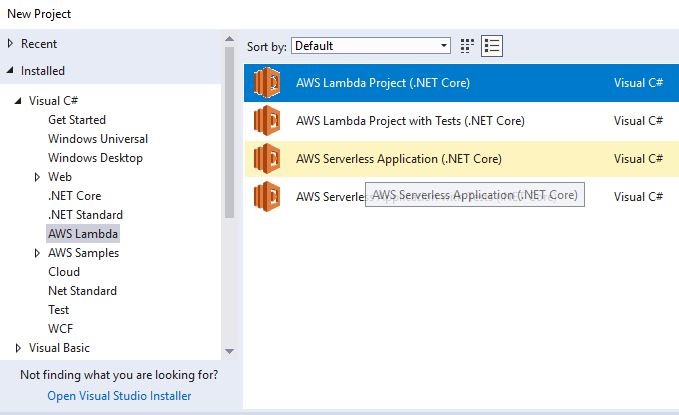Select .NET Standard category
The height and width of the screenshot is (415, 679).
[85, 215]
